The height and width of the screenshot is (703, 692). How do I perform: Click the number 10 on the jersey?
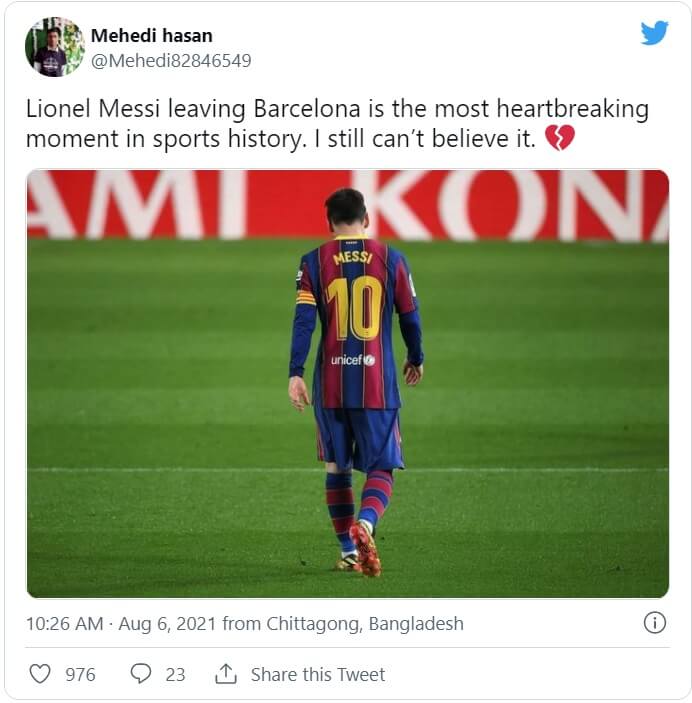pos(353,307)
